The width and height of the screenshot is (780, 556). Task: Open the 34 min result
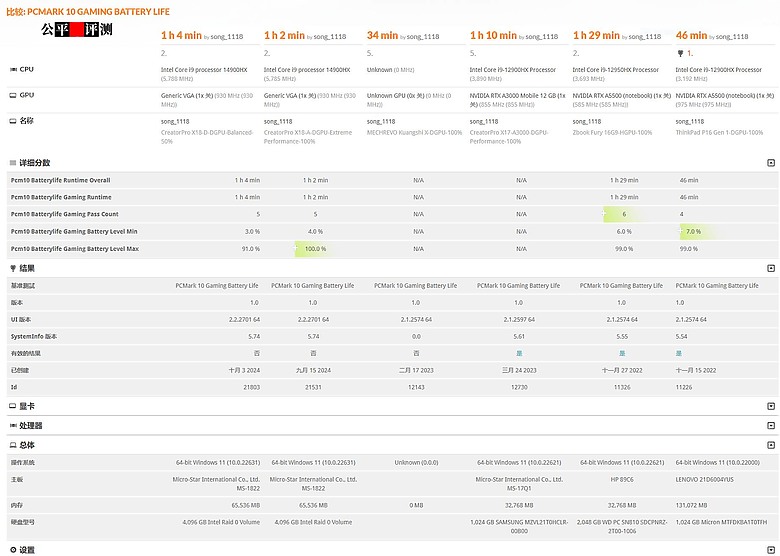(x=382, y=35)
